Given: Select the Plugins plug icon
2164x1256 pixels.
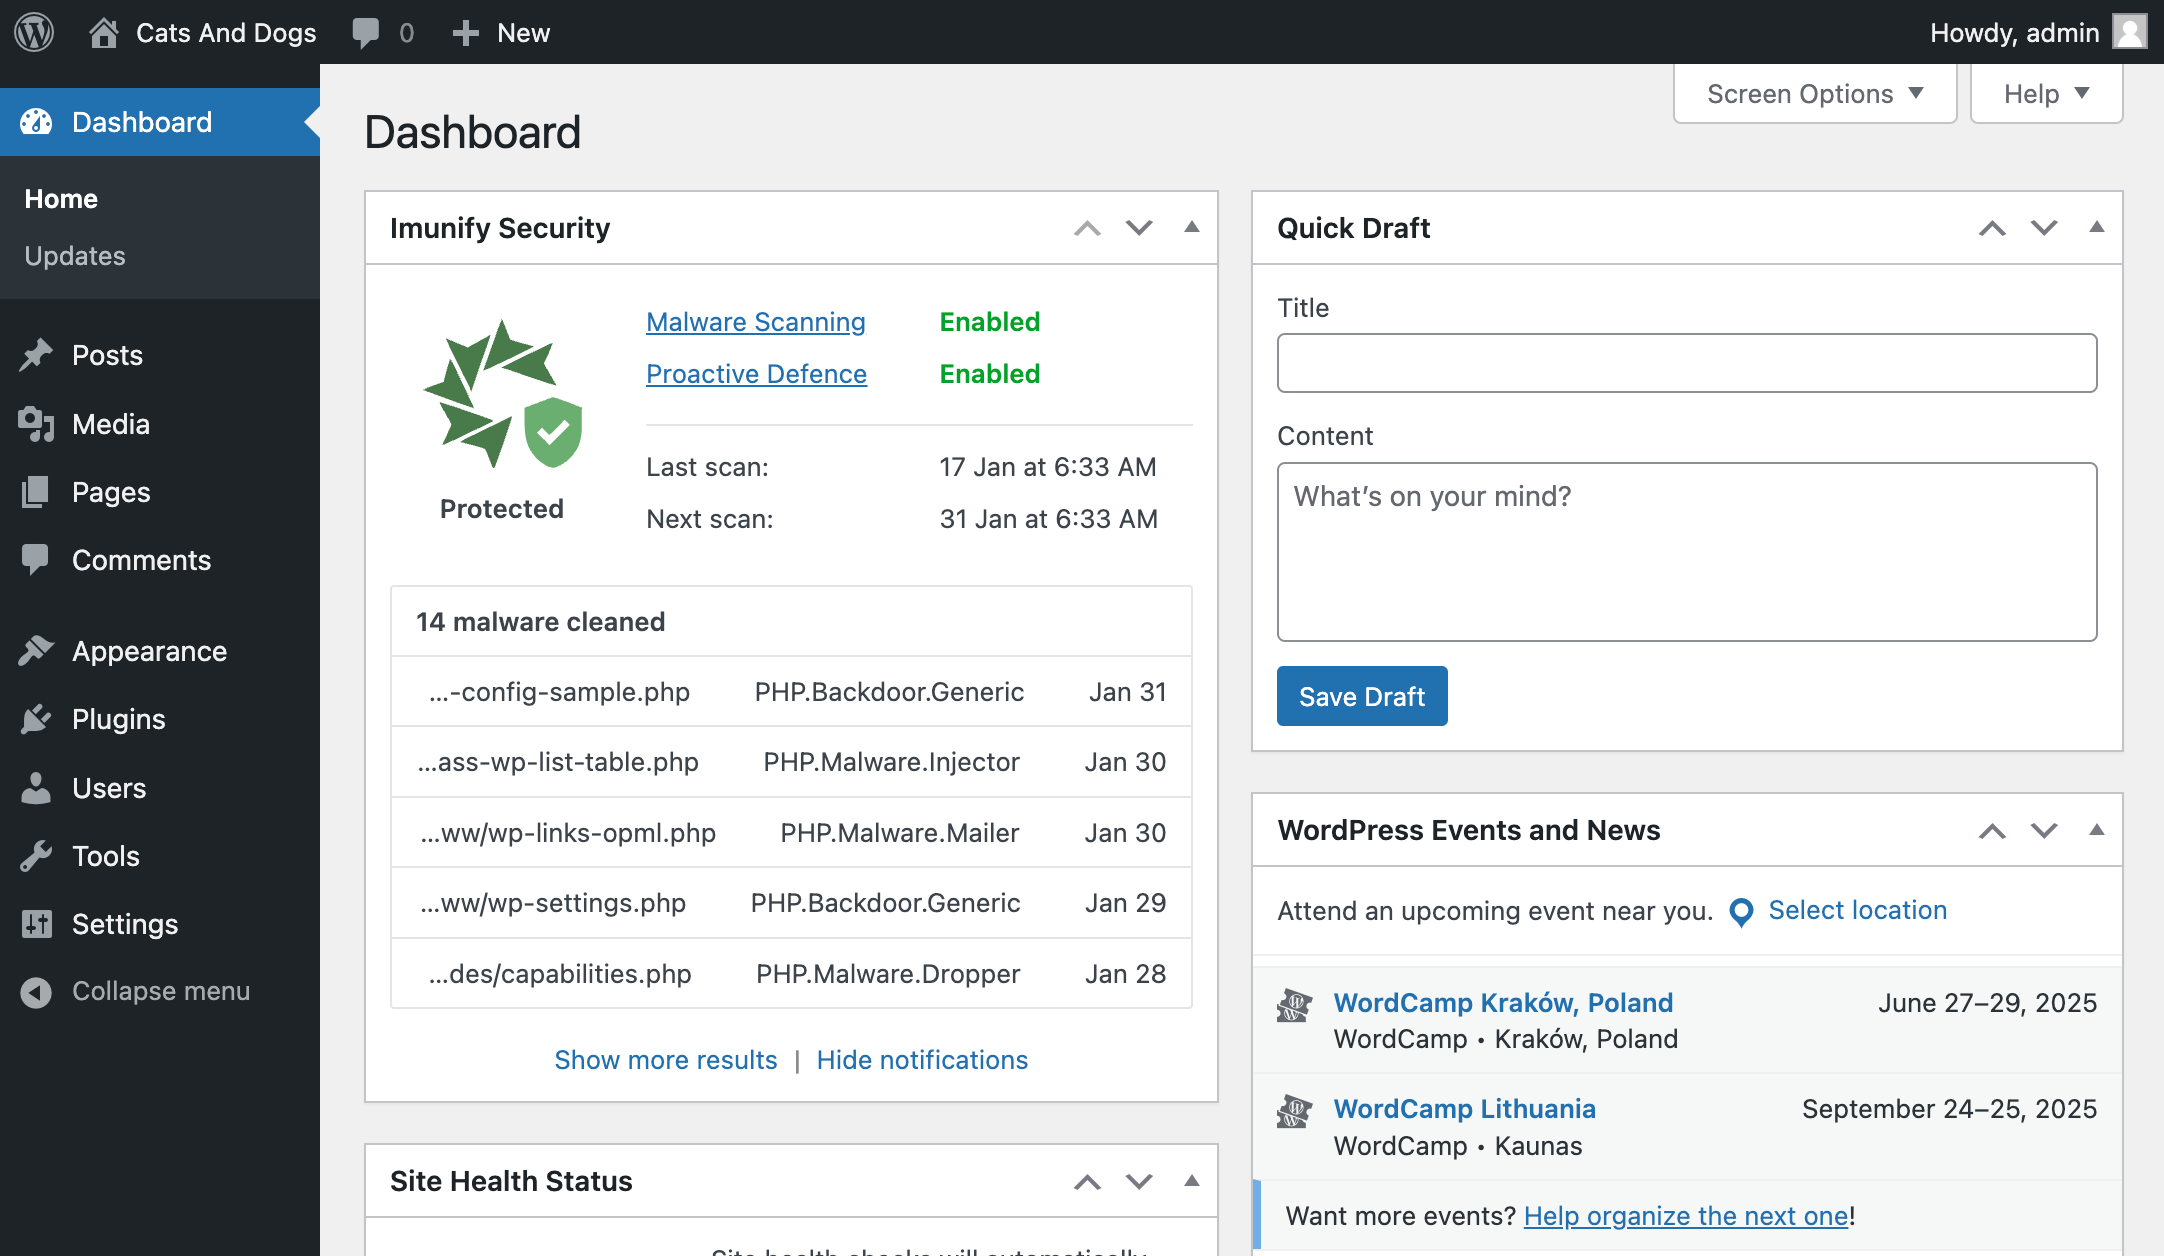Looking at the screenshot, I should tap(36, 719).
